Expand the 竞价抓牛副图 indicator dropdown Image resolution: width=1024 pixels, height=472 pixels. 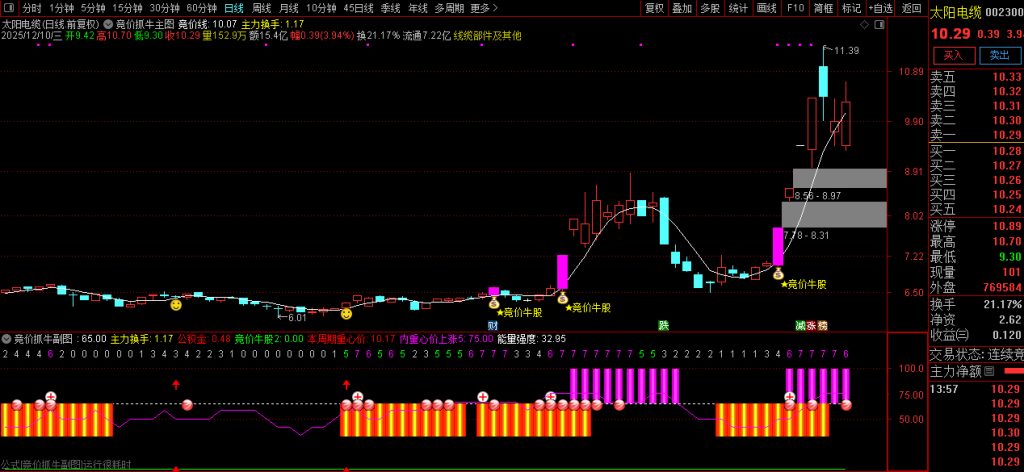click(x=7, y=339)
